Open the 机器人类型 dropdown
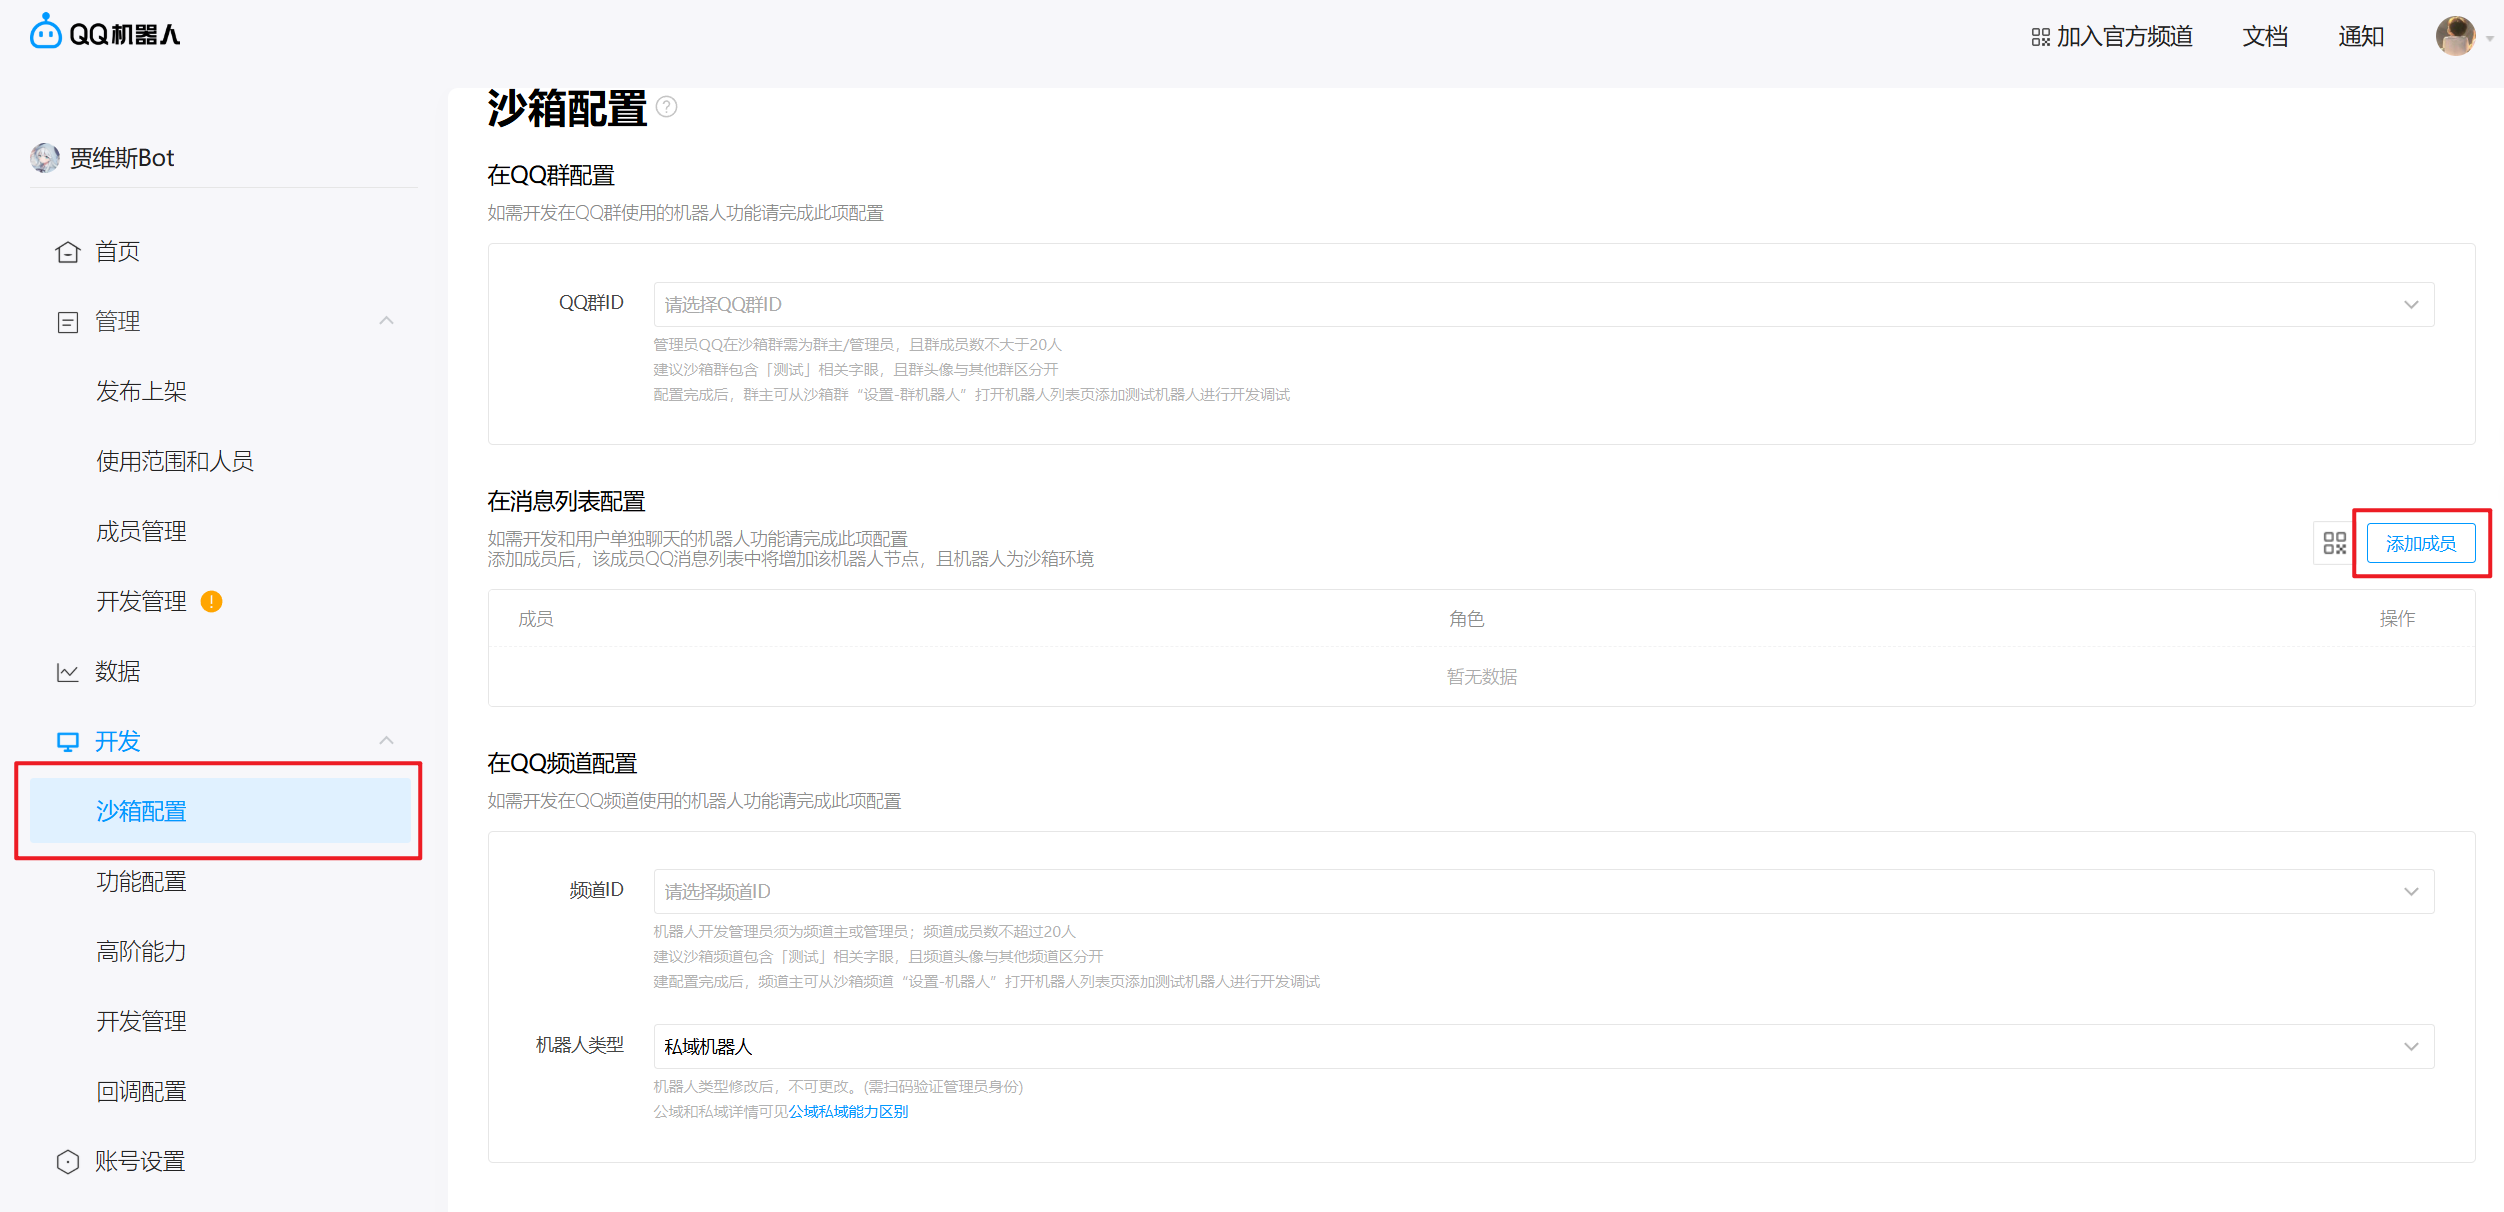2504x1212 pixels. (1543, 1046)
